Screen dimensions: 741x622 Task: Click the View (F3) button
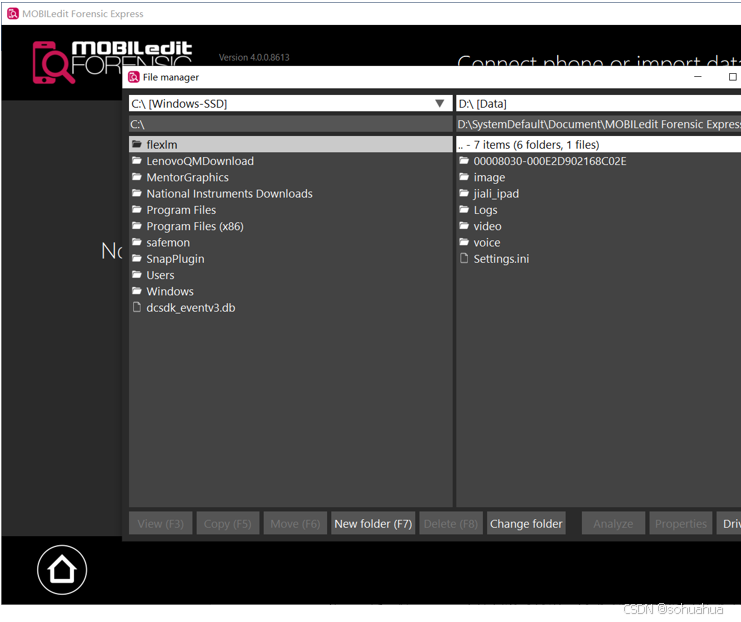coord(161,523)
